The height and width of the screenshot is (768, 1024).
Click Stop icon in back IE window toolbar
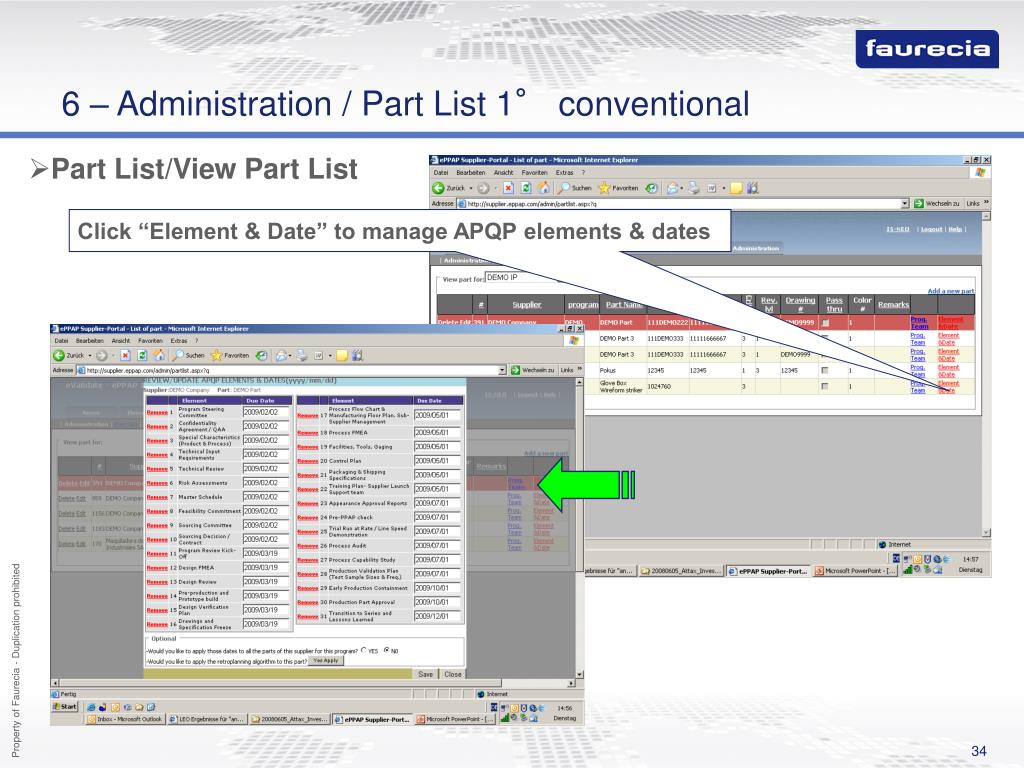pos(508,188)
